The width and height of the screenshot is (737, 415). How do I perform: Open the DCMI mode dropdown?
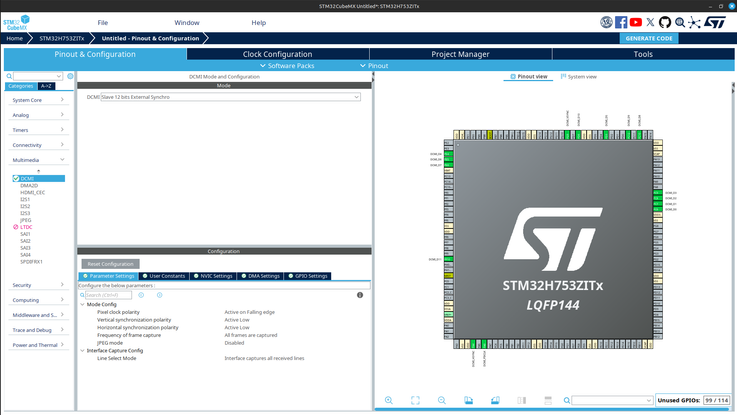pyautogui.click(x=230, y=97)
